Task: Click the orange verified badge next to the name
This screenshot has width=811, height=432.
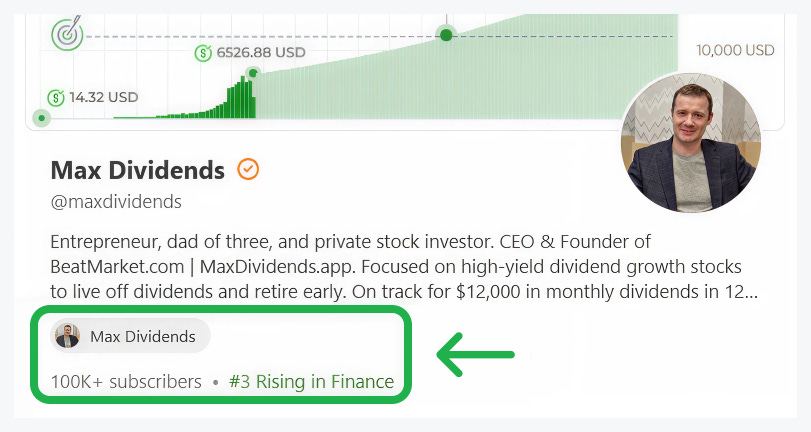Action: [248, 170]
